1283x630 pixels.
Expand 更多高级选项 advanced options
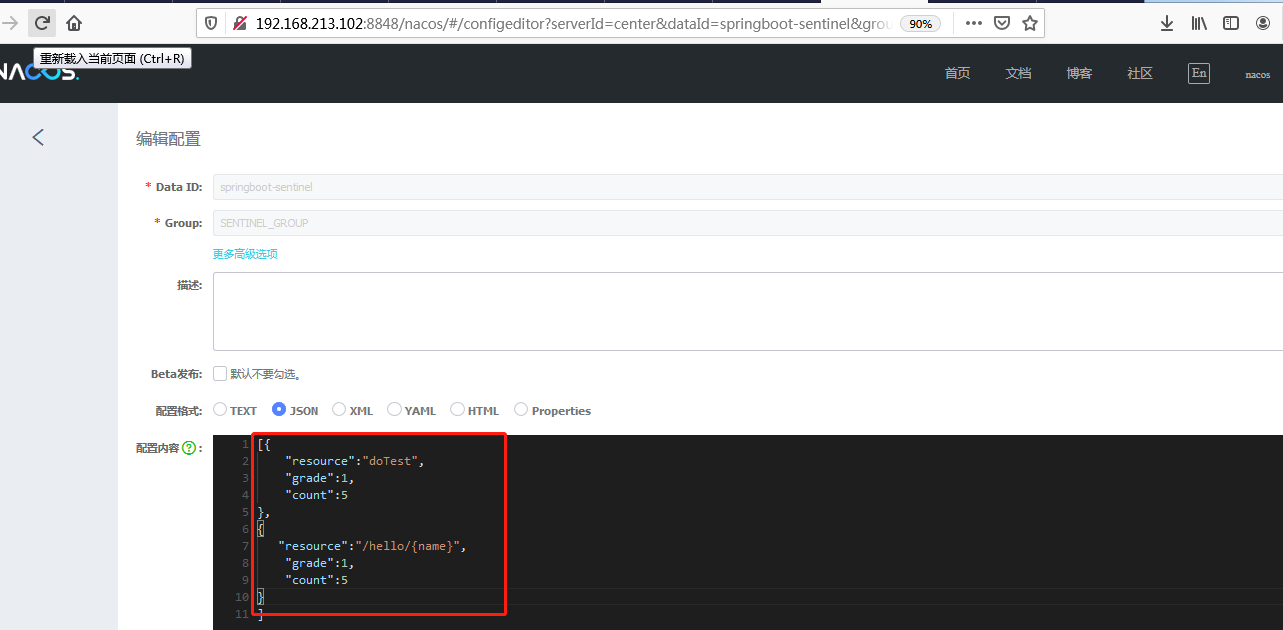[244, 253]
